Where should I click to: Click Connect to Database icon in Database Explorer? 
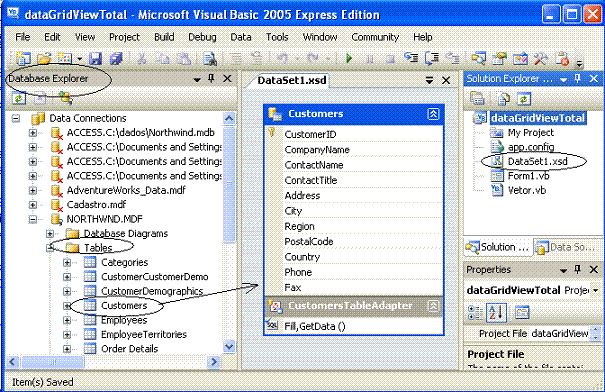[66, 98]
